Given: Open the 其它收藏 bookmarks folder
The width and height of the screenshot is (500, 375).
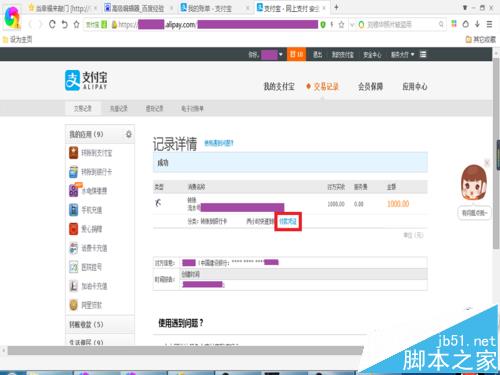Looking at the screenshot, I should point(480,40).
